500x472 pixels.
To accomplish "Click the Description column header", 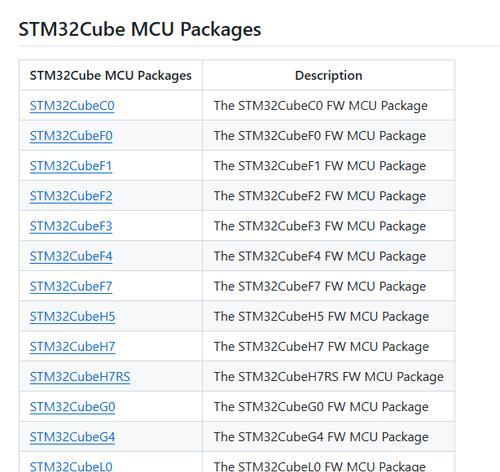I will pos(328,75).
